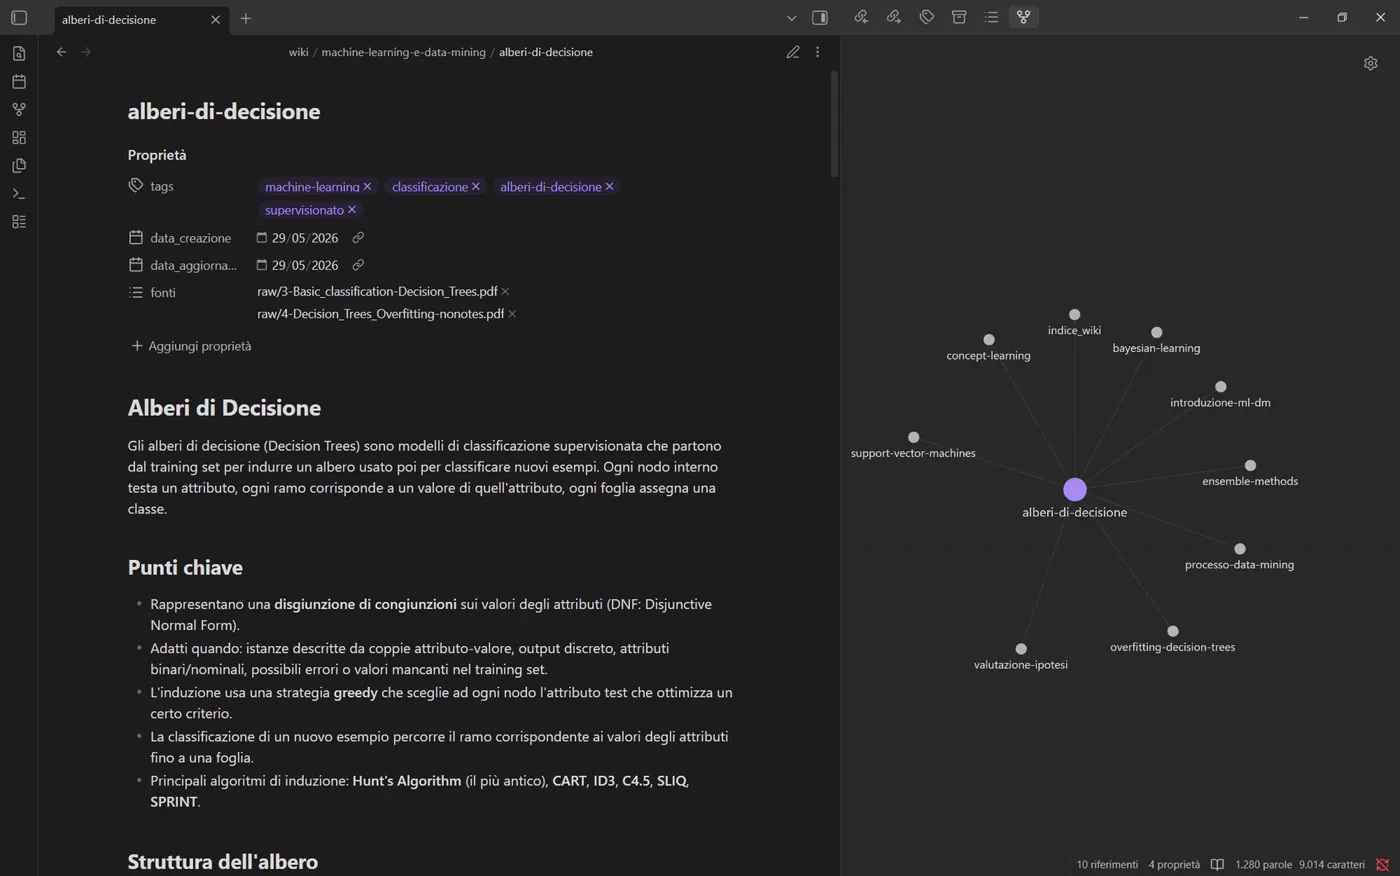
Task: Open the command palette from the left ribbon
Action: click(x=19, y=194)
